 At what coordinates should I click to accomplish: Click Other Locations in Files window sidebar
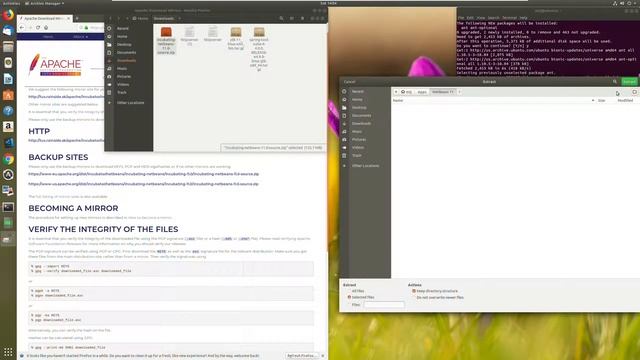[x=130, y=103]
